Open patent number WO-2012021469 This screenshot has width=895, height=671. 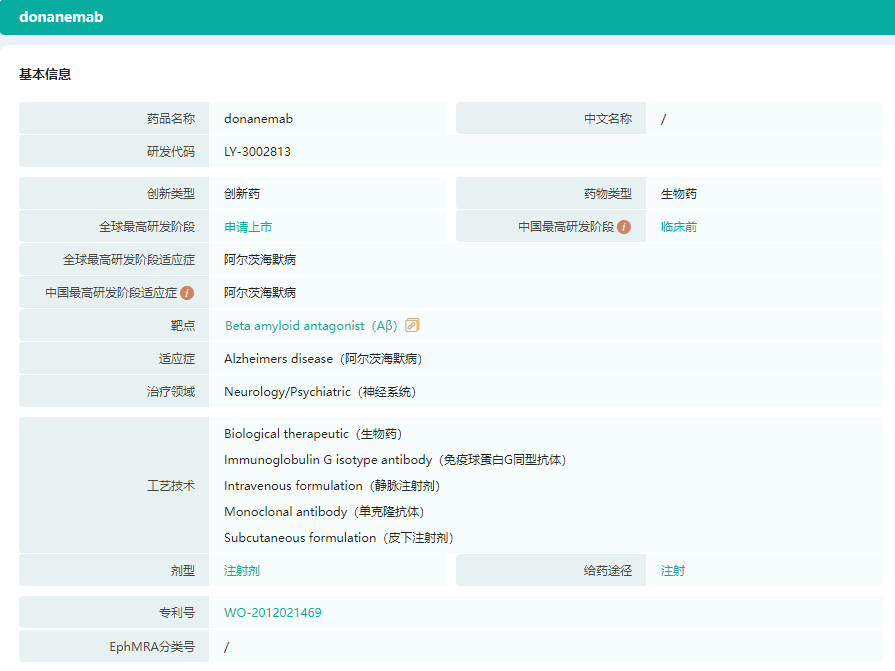point(273,613)
